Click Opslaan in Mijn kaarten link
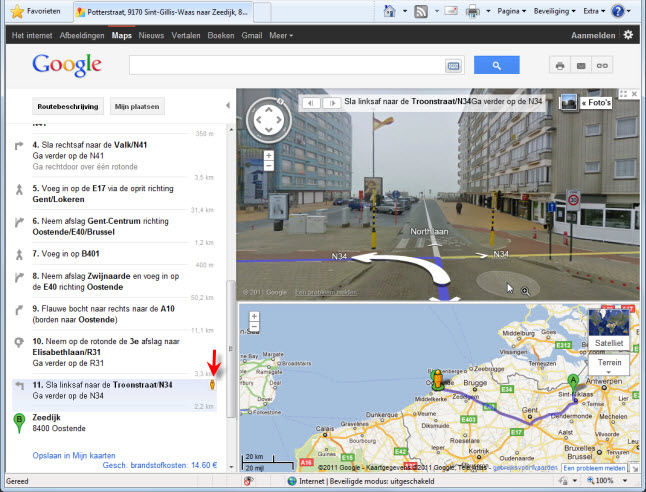Viewport: 646px width, 492px height. (74, 455)
